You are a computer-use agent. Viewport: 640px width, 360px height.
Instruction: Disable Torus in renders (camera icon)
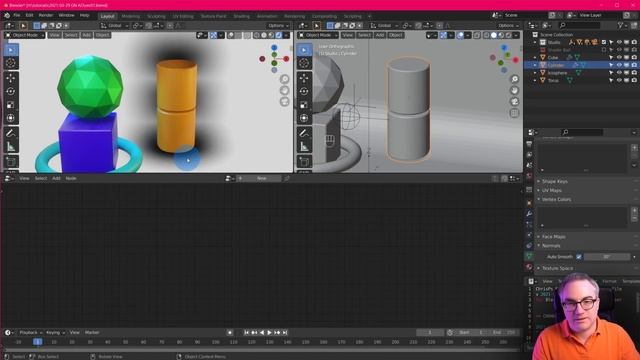click(x=634, y=80)
